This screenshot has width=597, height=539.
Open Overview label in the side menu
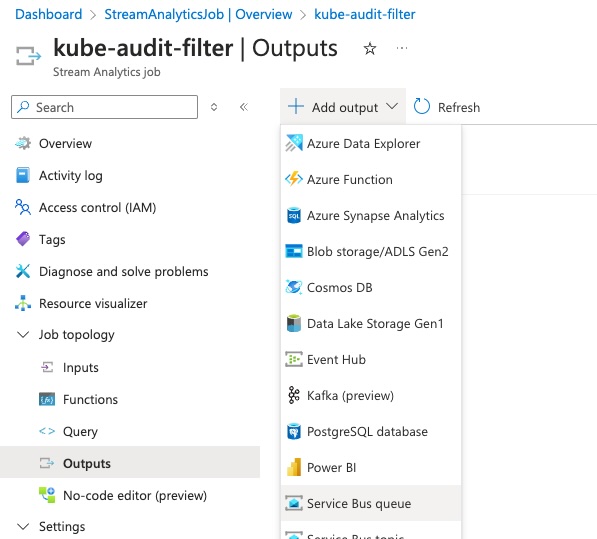click(65, 144)
